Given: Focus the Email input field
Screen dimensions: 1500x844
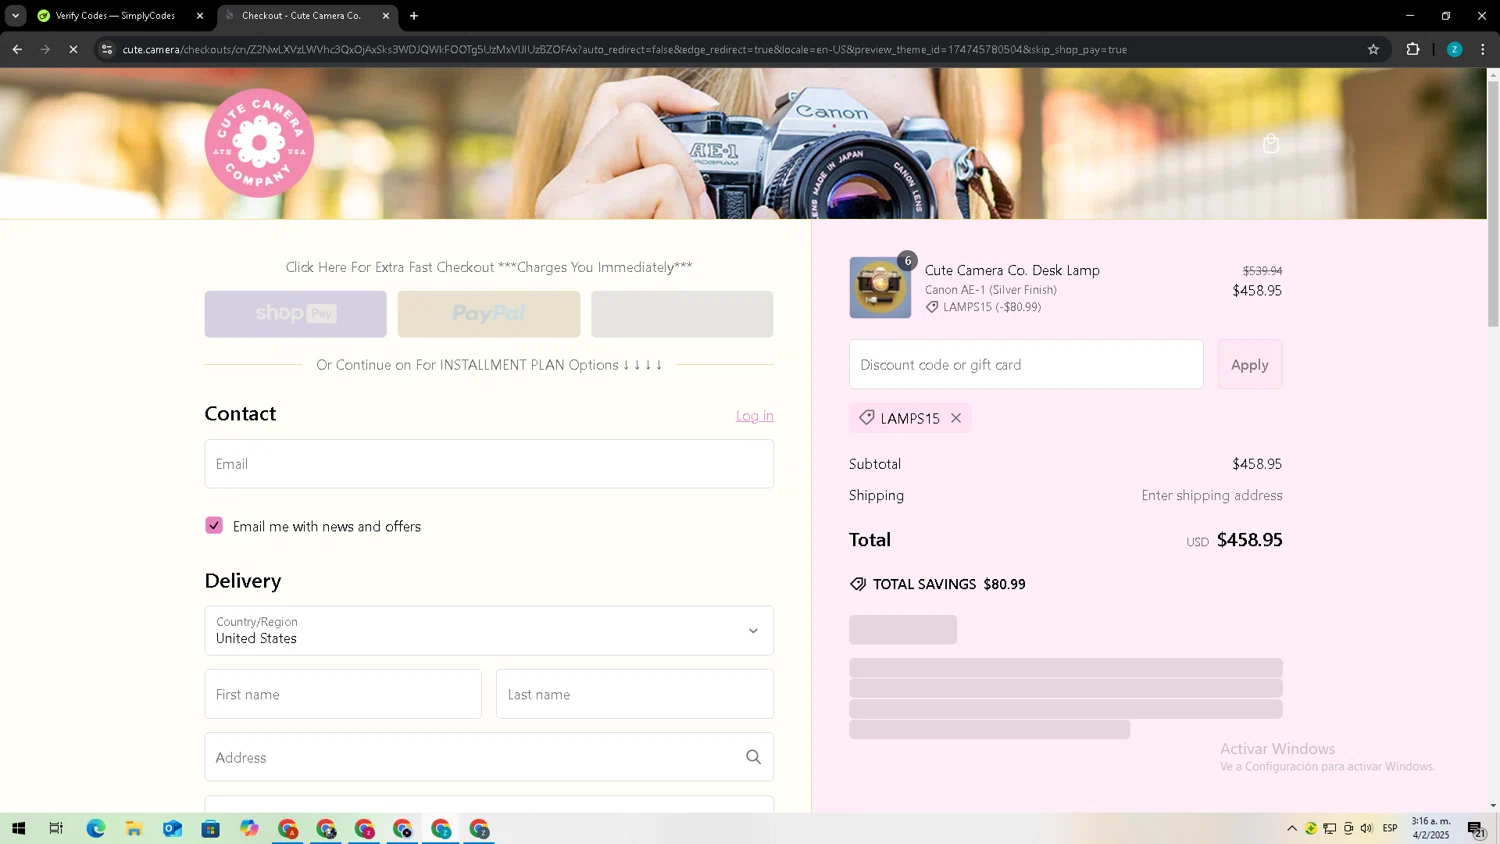Looking at the screenshot, I should (x=489, y=464).
